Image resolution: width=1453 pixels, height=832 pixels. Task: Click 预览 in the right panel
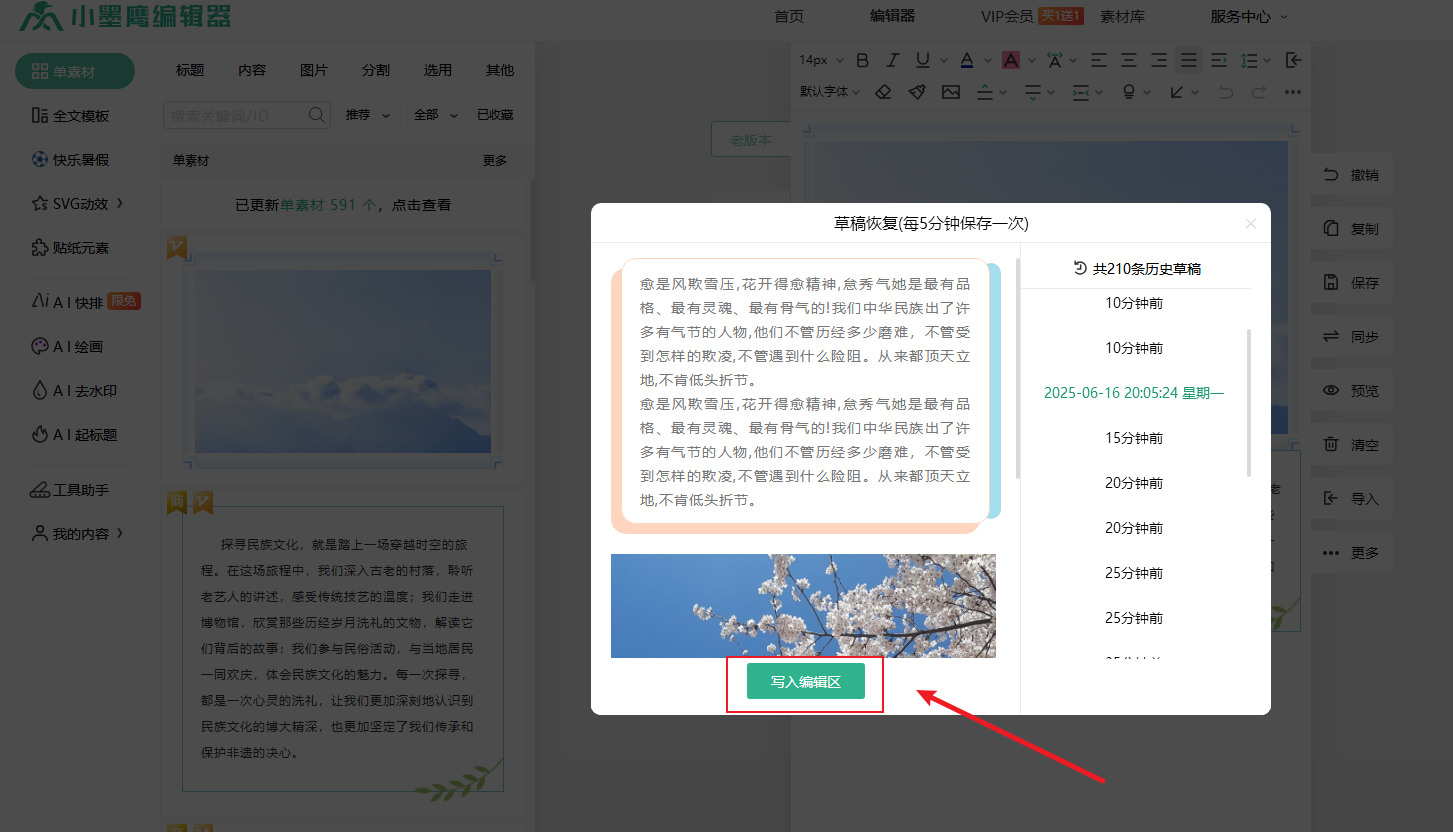1351,391
